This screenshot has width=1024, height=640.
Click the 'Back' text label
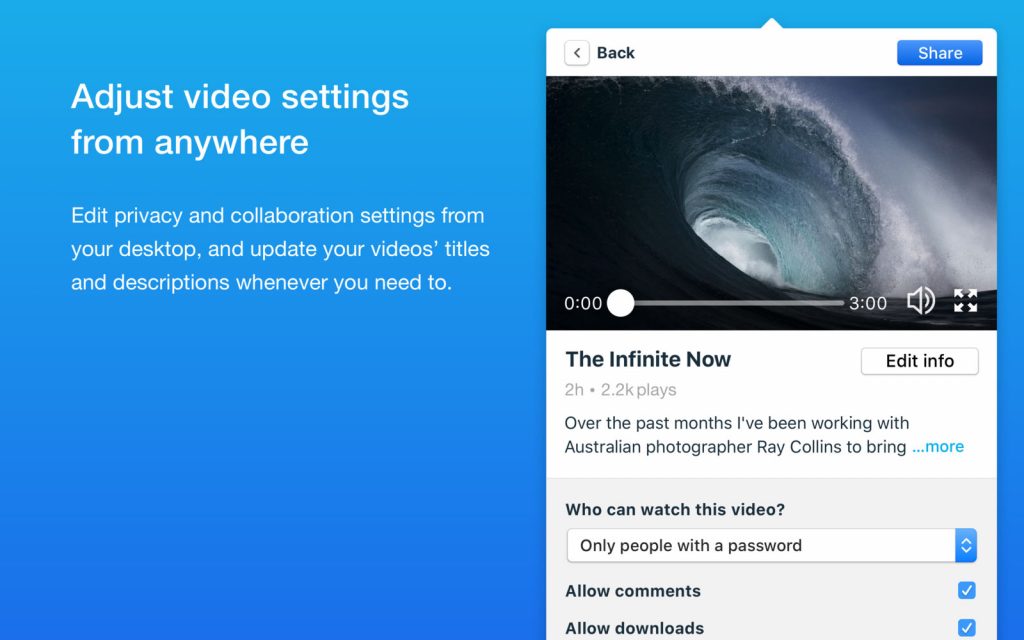(615, 53)
